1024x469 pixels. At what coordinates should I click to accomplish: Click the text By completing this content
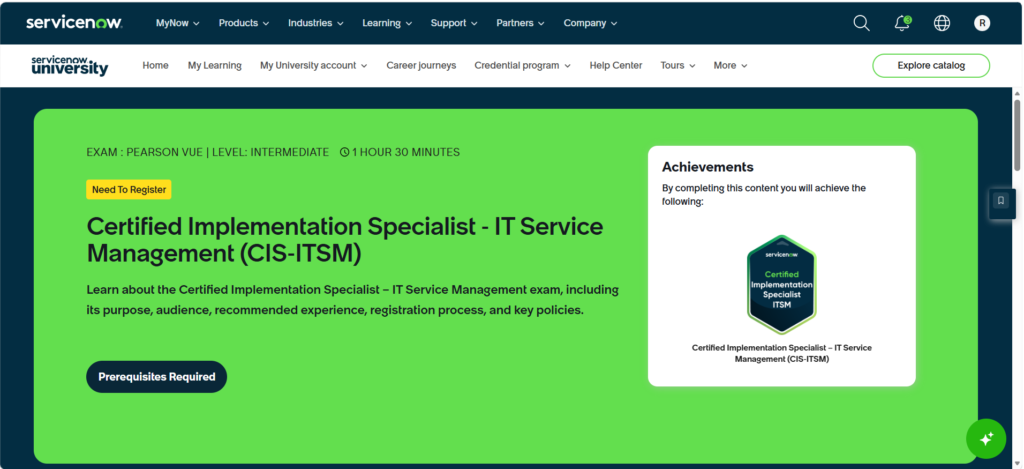[764, 195]
